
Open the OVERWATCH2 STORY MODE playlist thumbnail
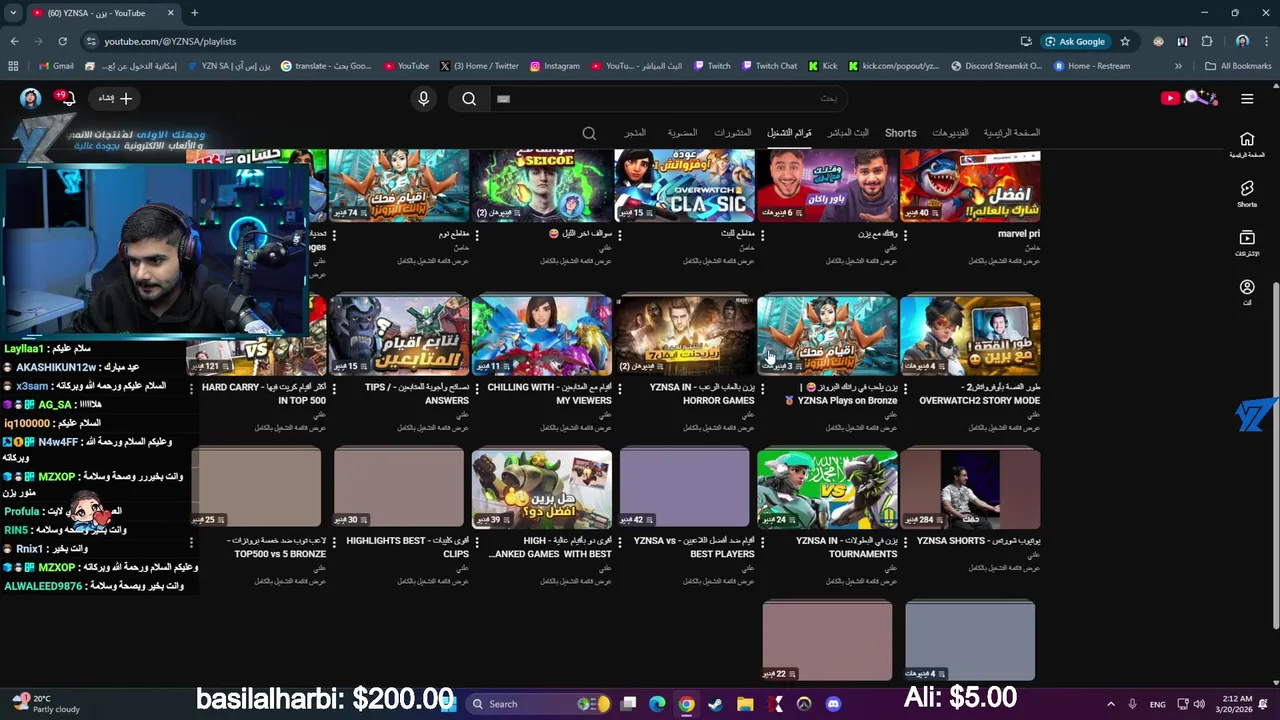tap(970, 335)
